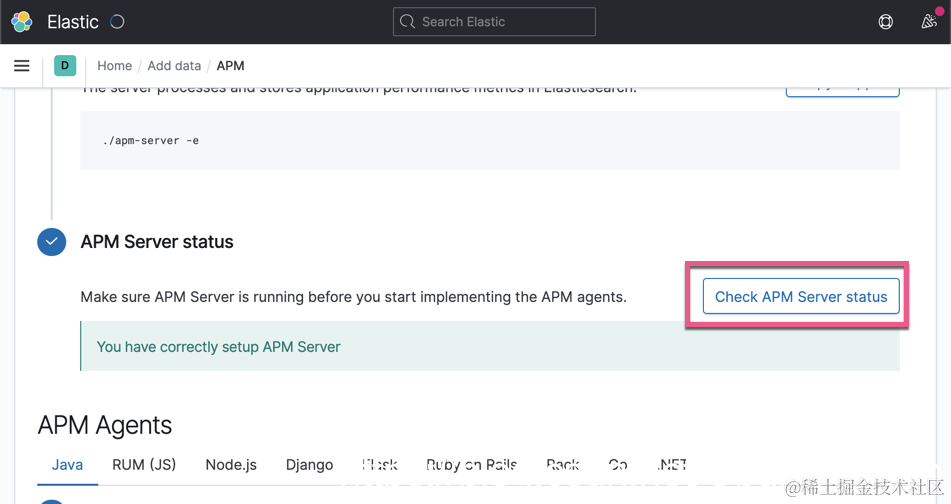951x504 pixels.
Task: Click the APM Agents heading
Action: [105, 425]
